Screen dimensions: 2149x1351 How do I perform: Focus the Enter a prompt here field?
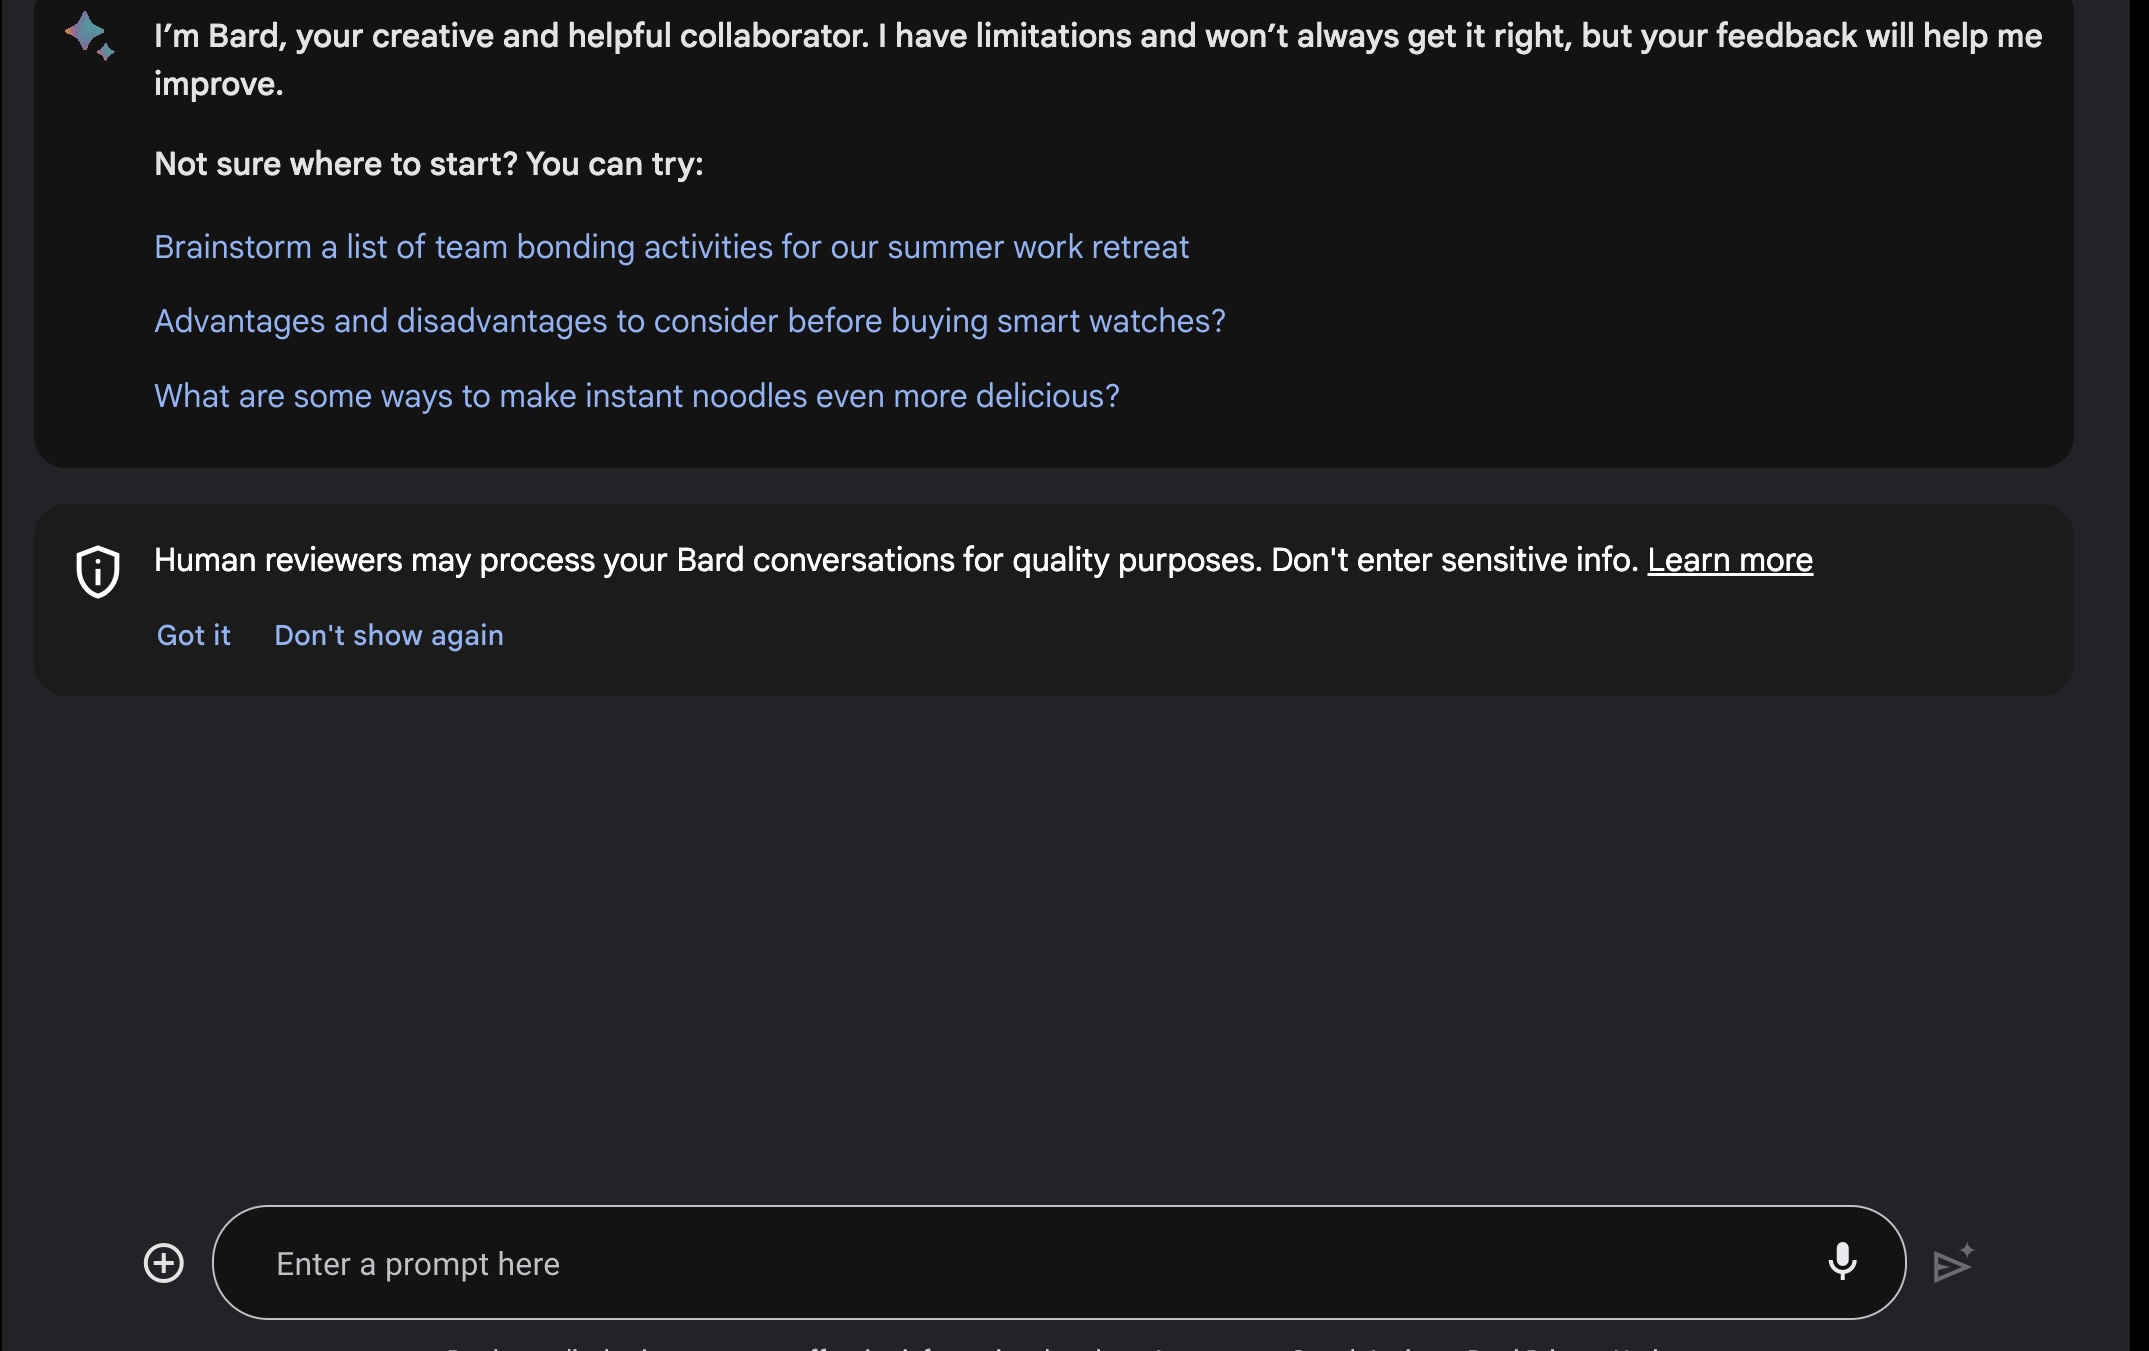tap(1000, 1263)
